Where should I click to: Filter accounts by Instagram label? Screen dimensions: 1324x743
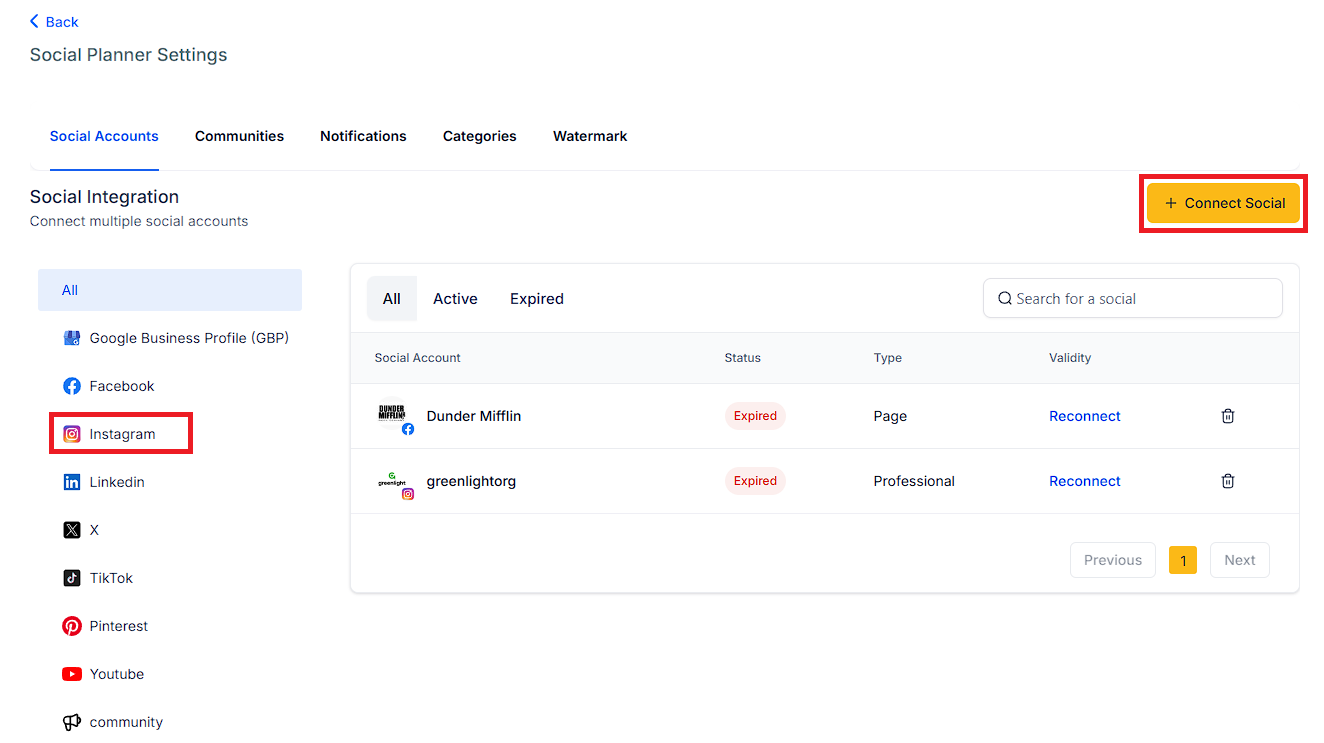coord(122,434)
